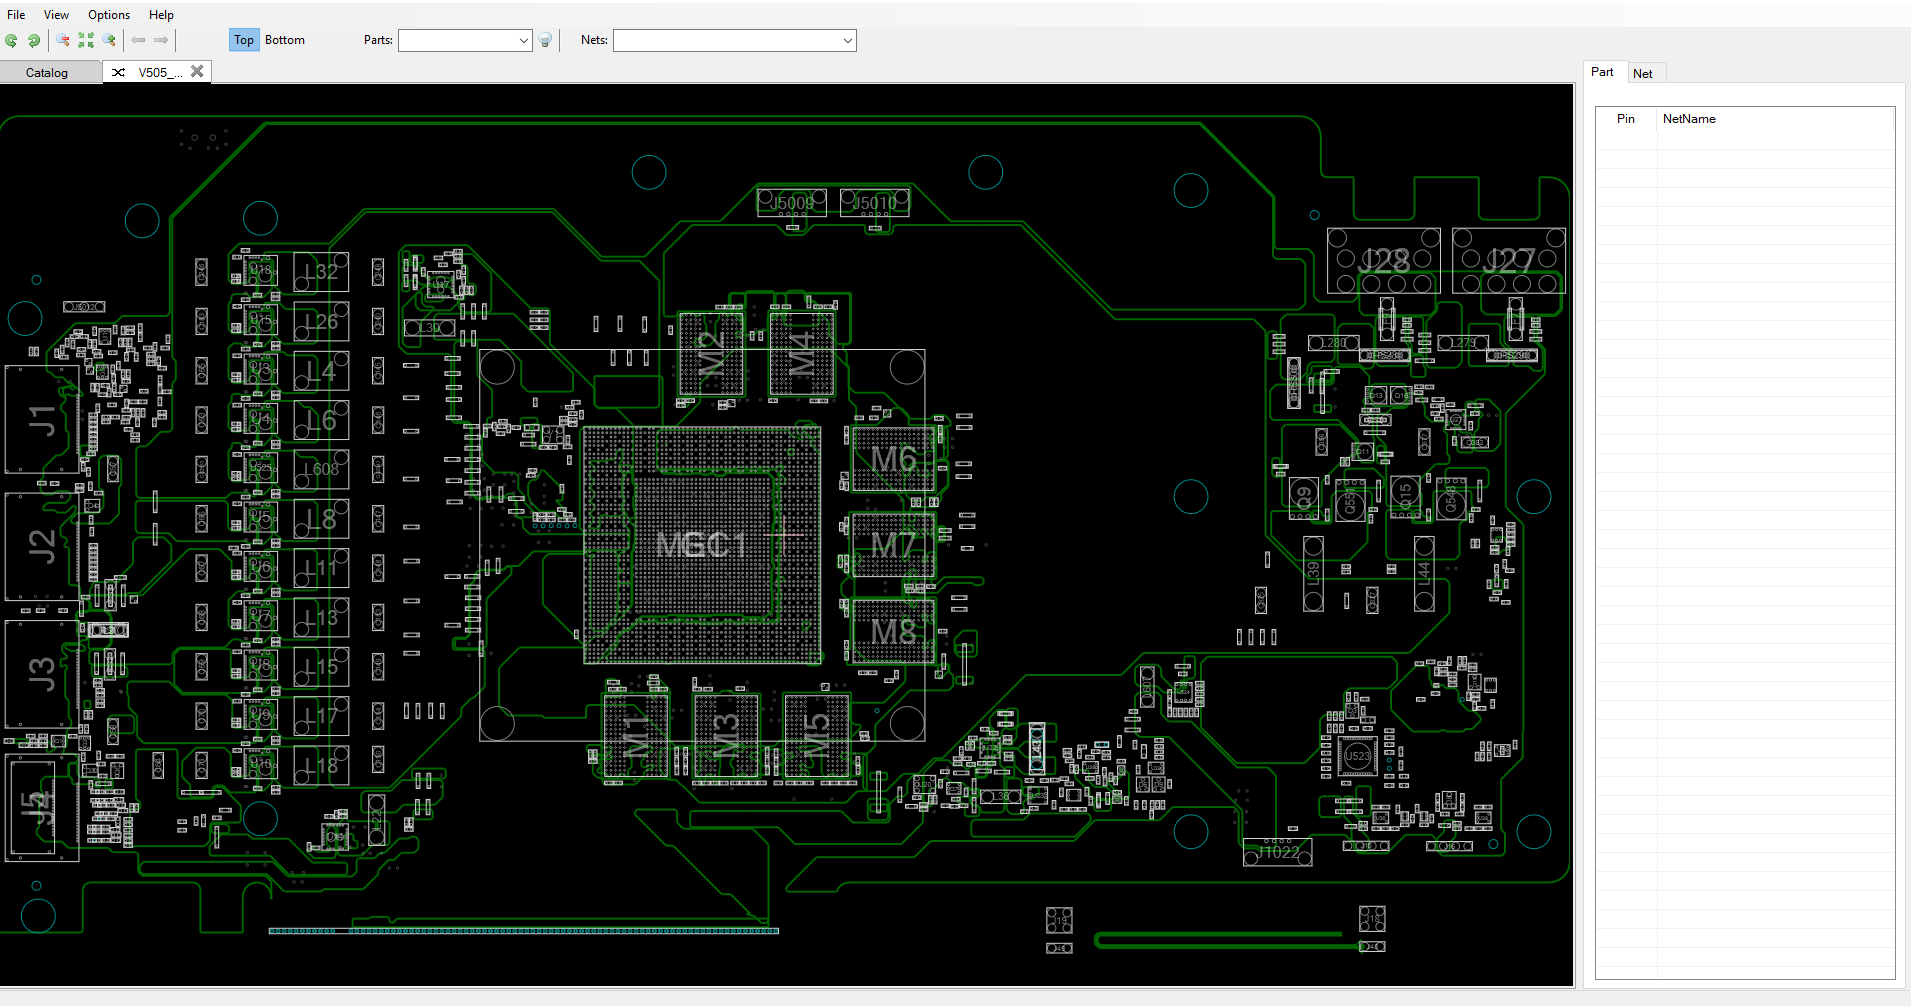Viewport: 1911px width, 1006px height.
Task: Click the rotate counter-clockwise icon
Action: 11,40
